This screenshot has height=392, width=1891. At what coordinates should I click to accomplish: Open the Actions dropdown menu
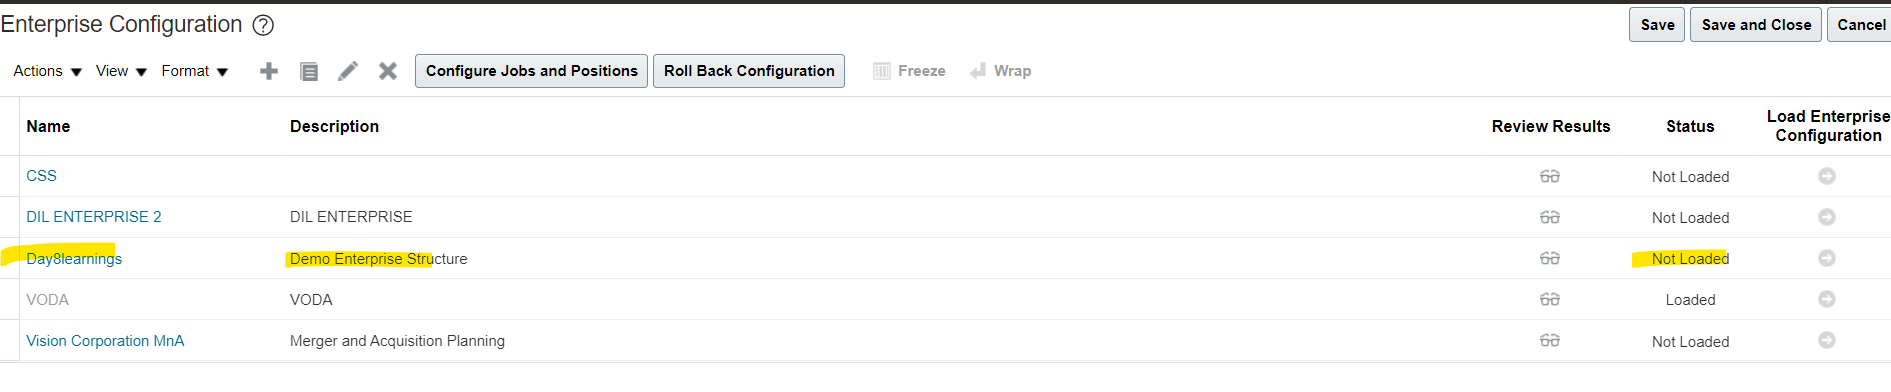[47, 71]
